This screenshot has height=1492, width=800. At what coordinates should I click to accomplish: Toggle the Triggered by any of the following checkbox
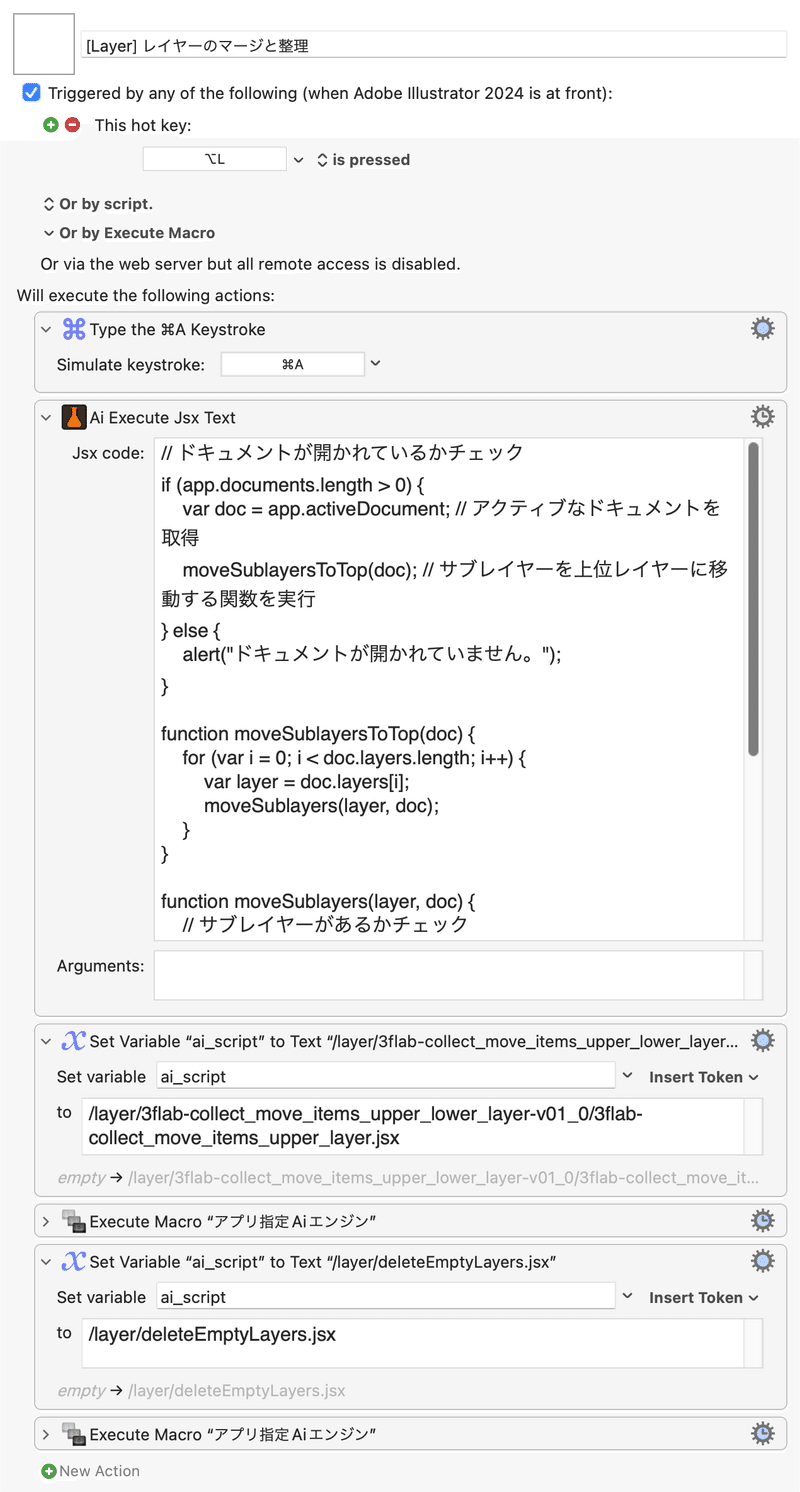pyautogui.click(x=31, y=93)
